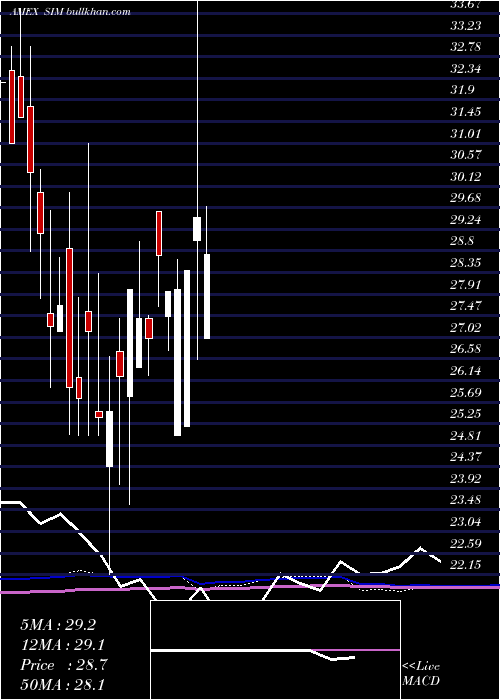Click the MACD inset chart panel

(x=275, y=650)
